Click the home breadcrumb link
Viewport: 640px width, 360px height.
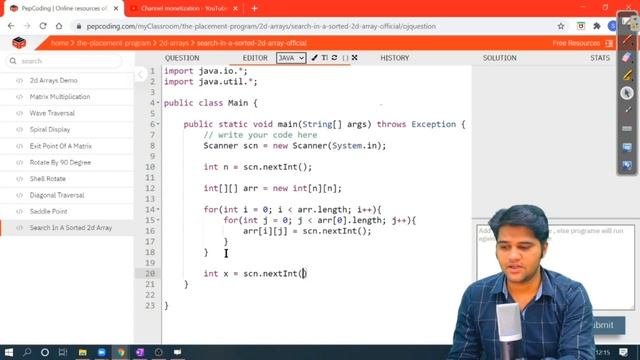[60, 43]
